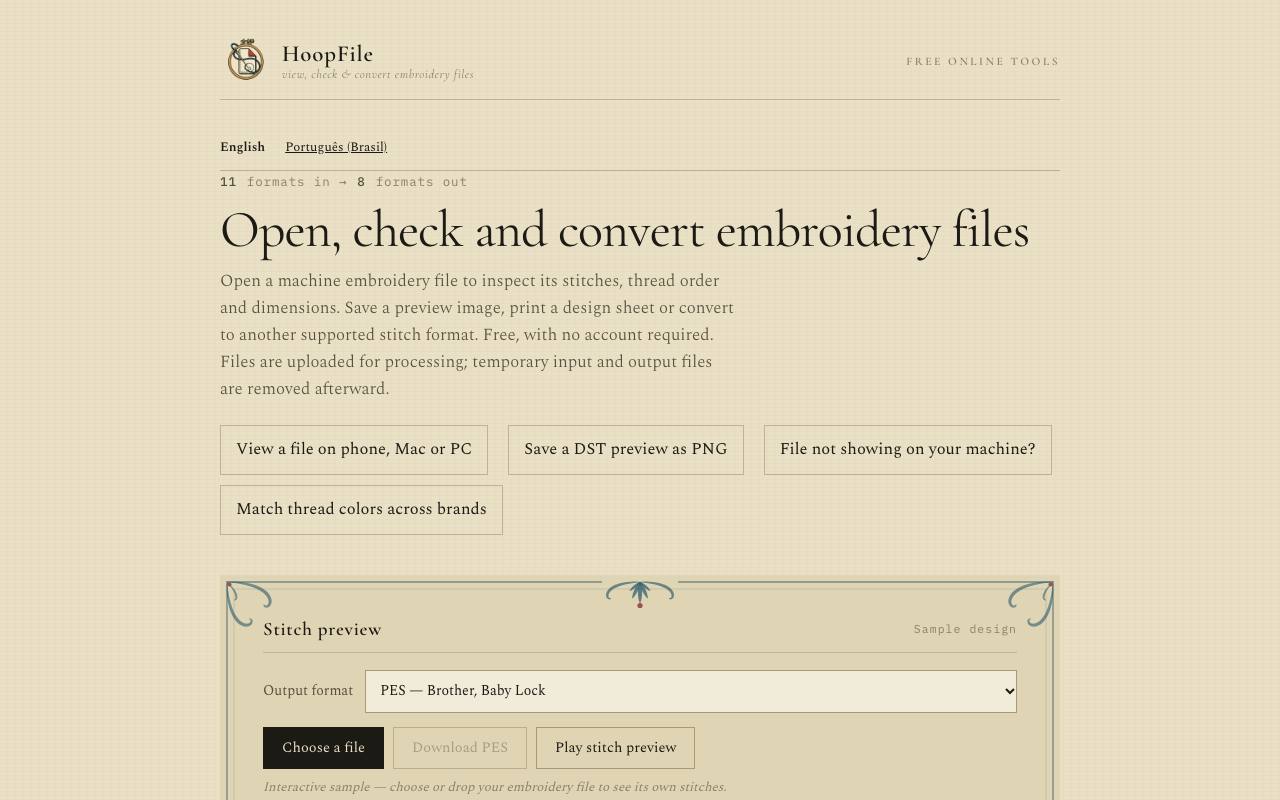Click the tagline 'view, check & convert embroidery files'
This screenshot has height=800, width=1280.
378,75
